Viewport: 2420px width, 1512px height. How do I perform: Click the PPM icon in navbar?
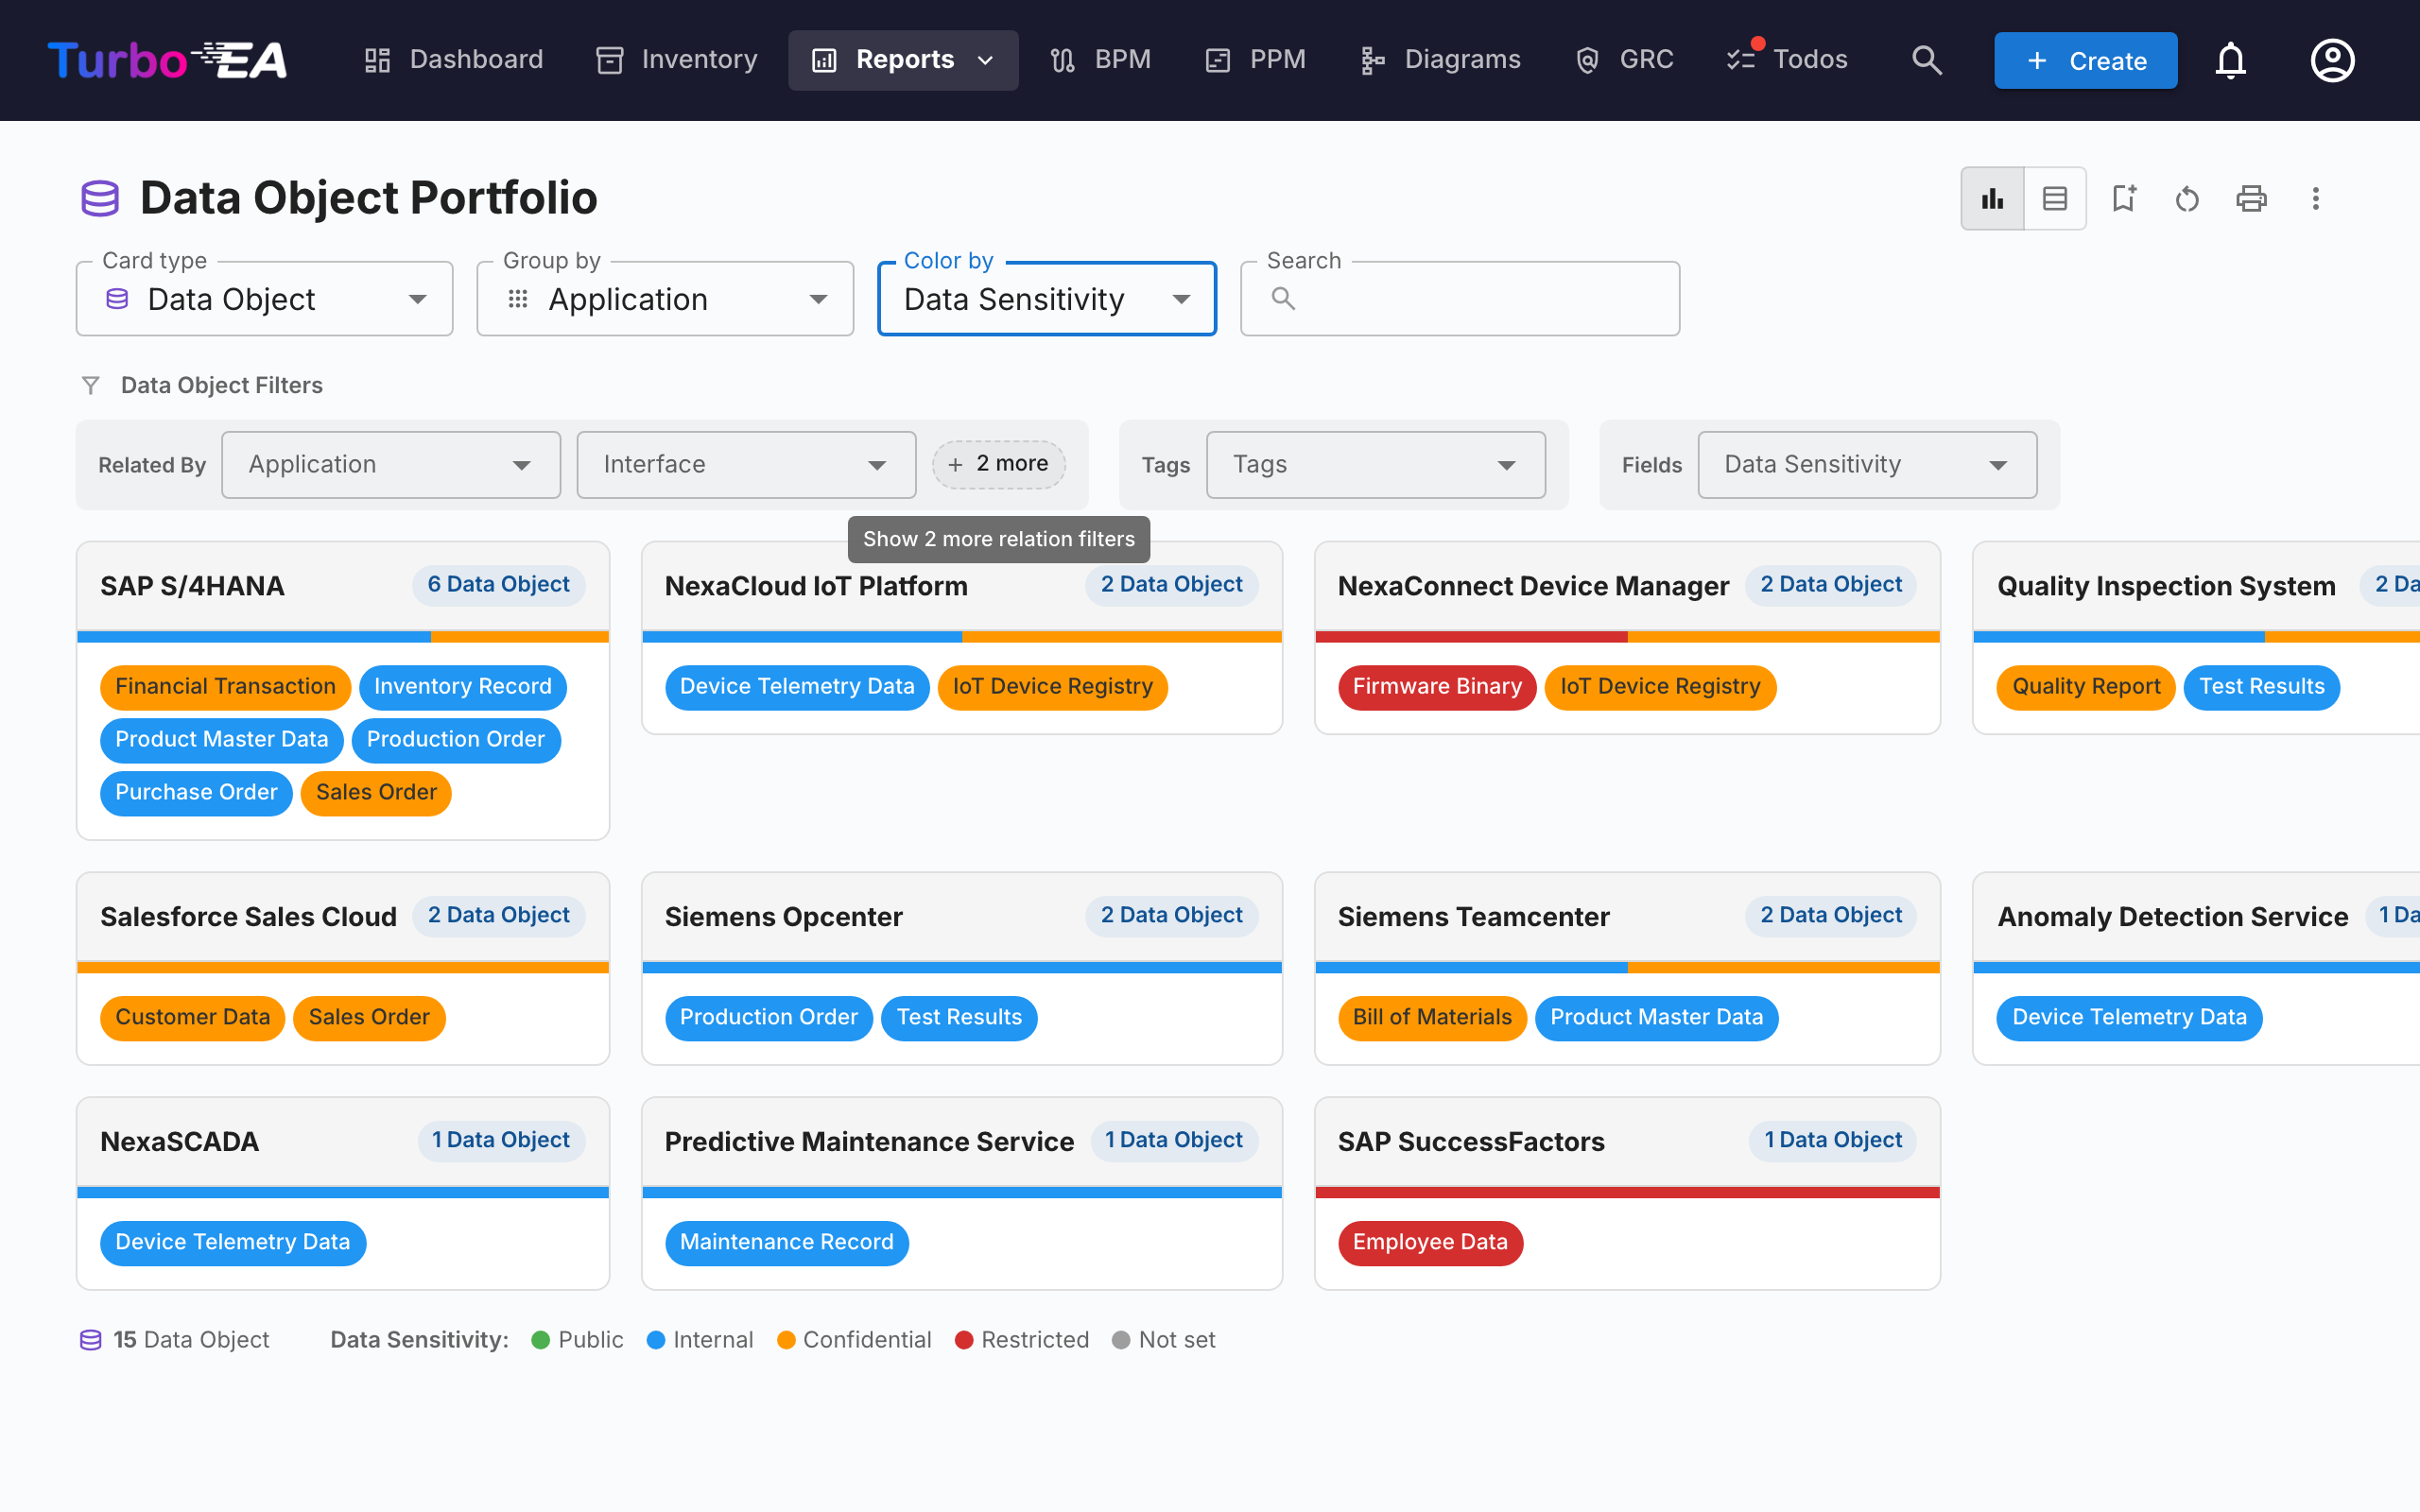point(1217,60)
